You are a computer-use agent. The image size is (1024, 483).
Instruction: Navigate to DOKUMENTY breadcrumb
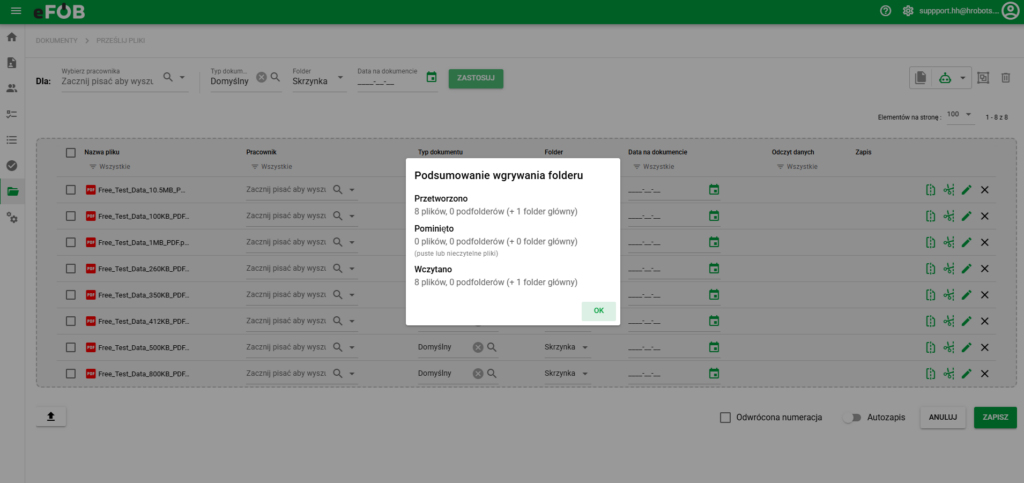coord(57,40)
